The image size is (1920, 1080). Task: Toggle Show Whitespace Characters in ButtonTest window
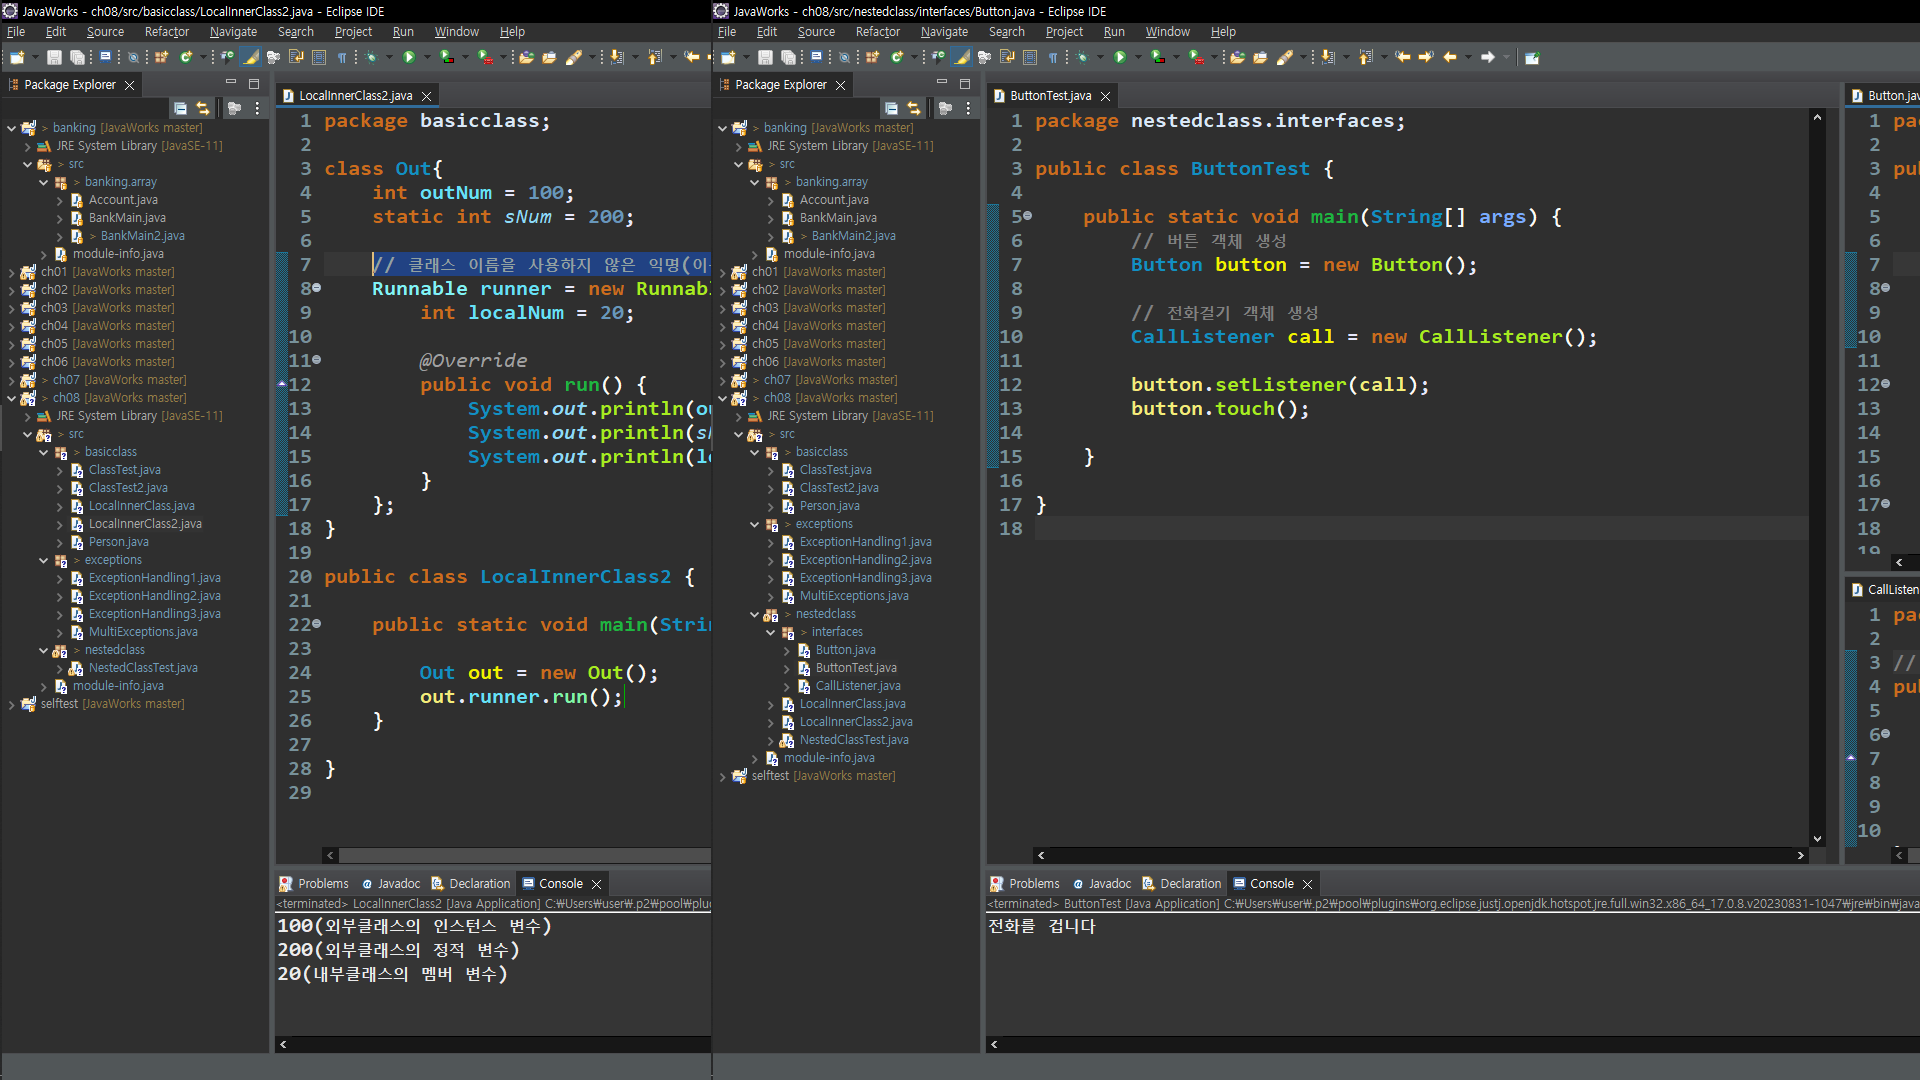click(x=1053, y=57)
